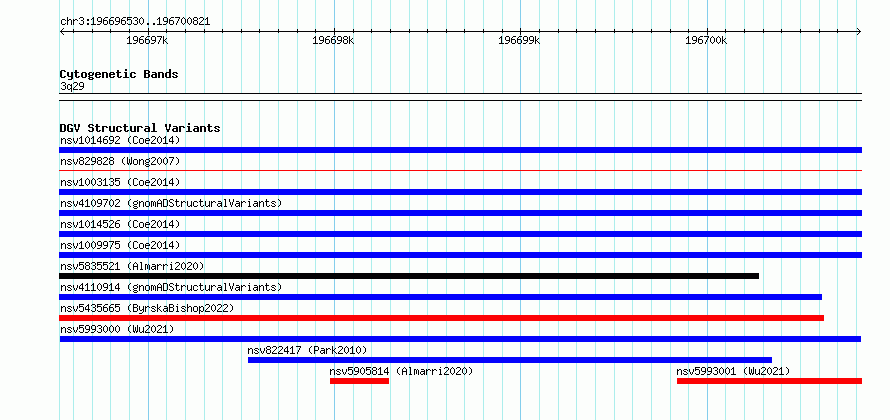The height and width of the screenshot is (420, 890).
Task: Click the blue bar under nsv4110914
Action: (440, 297)
